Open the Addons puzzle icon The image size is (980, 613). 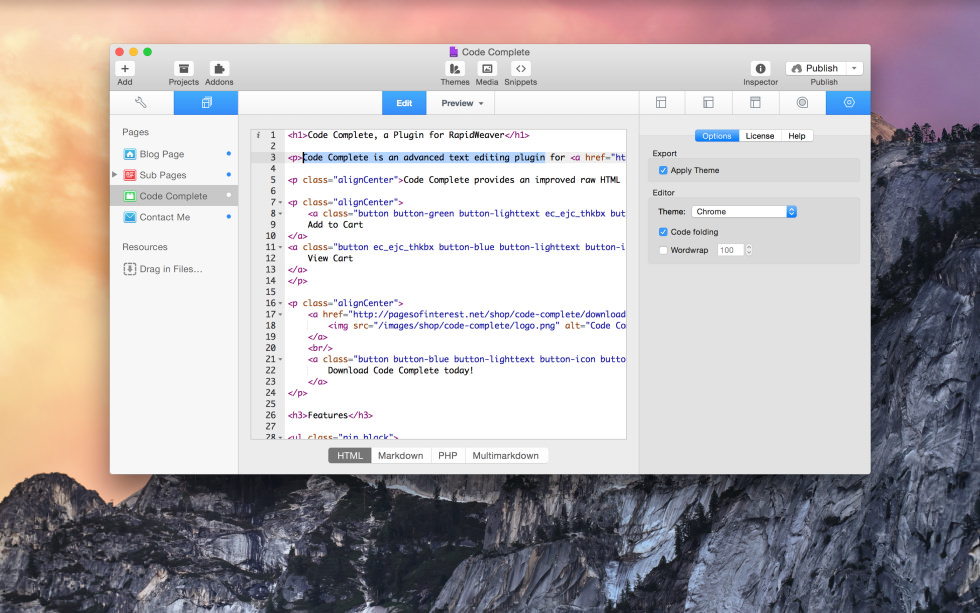coord(219,69)
